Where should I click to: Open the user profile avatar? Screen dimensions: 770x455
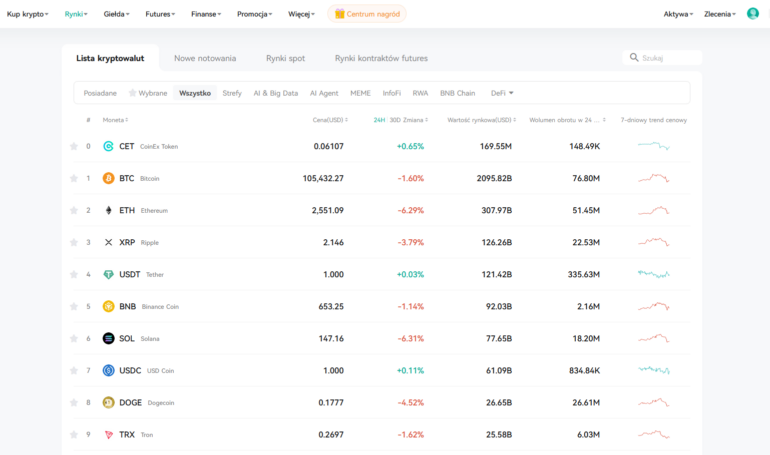[753, 14]
